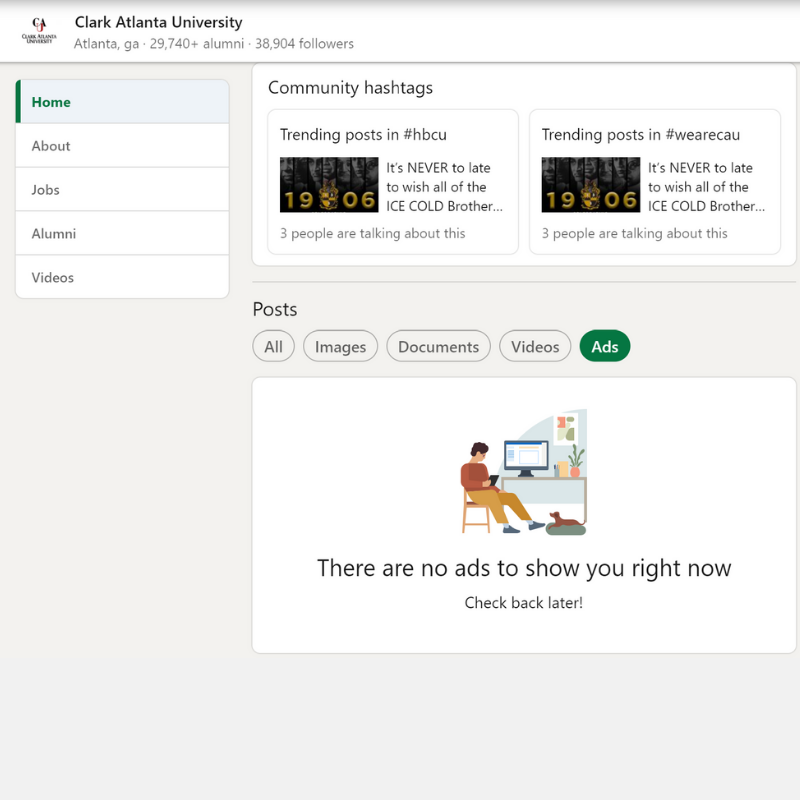Click the 29,740+ alumni text
This screenshot has height=800, width=800.
(x=196, y=43)
